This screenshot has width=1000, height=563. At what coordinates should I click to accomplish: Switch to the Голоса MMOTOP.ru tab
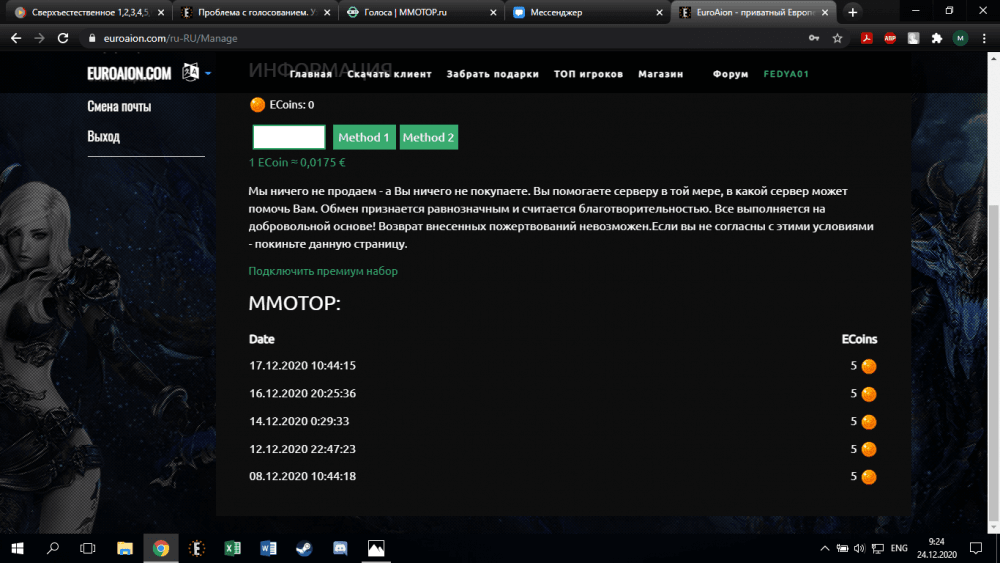415,13
